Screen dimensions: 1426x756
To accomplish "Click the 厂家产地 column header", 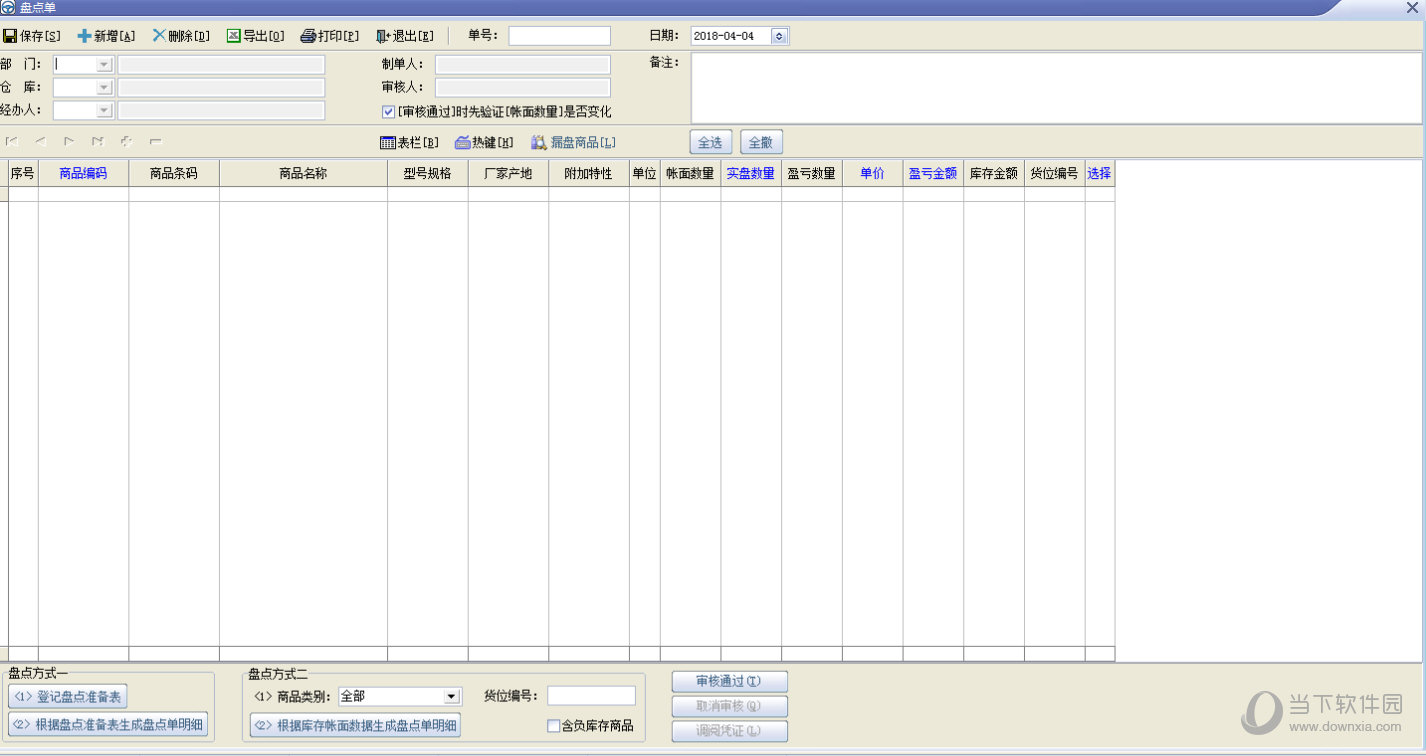I will point(508,173).
